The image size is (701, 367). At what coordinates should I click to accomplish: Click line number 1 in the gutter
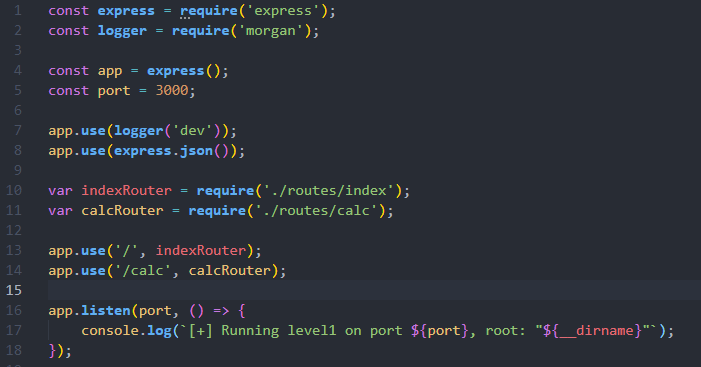17,10
